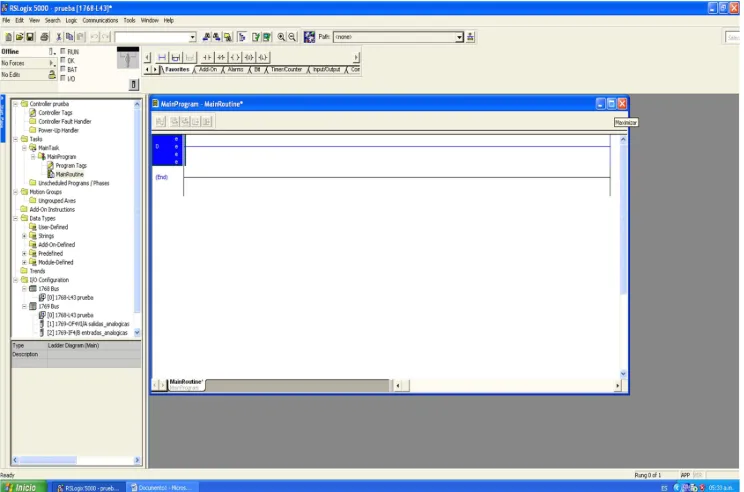The height and width of the screenshot is (492, 744).
Task: Open the File menu
Action: click(6, 20)
